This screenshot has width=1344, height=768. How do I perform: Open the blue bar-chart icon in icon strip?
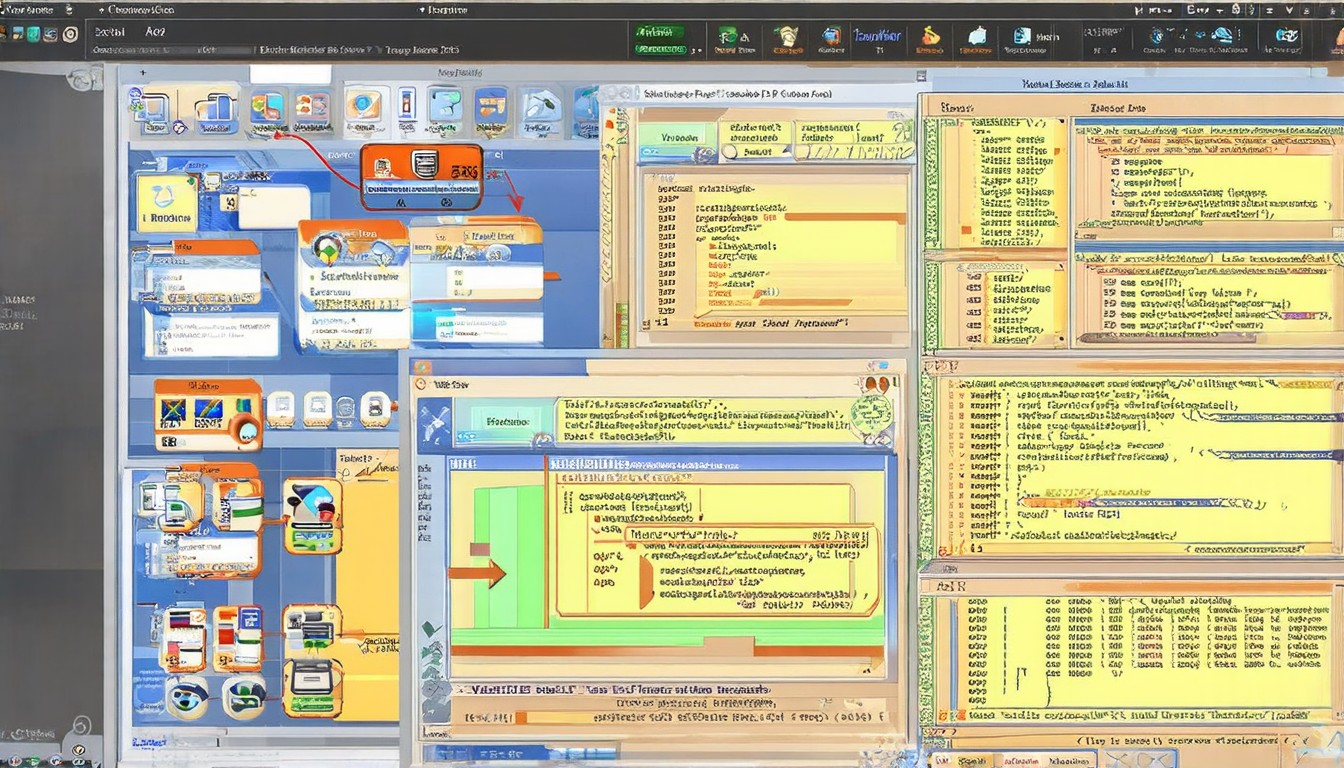click(214, 110)
